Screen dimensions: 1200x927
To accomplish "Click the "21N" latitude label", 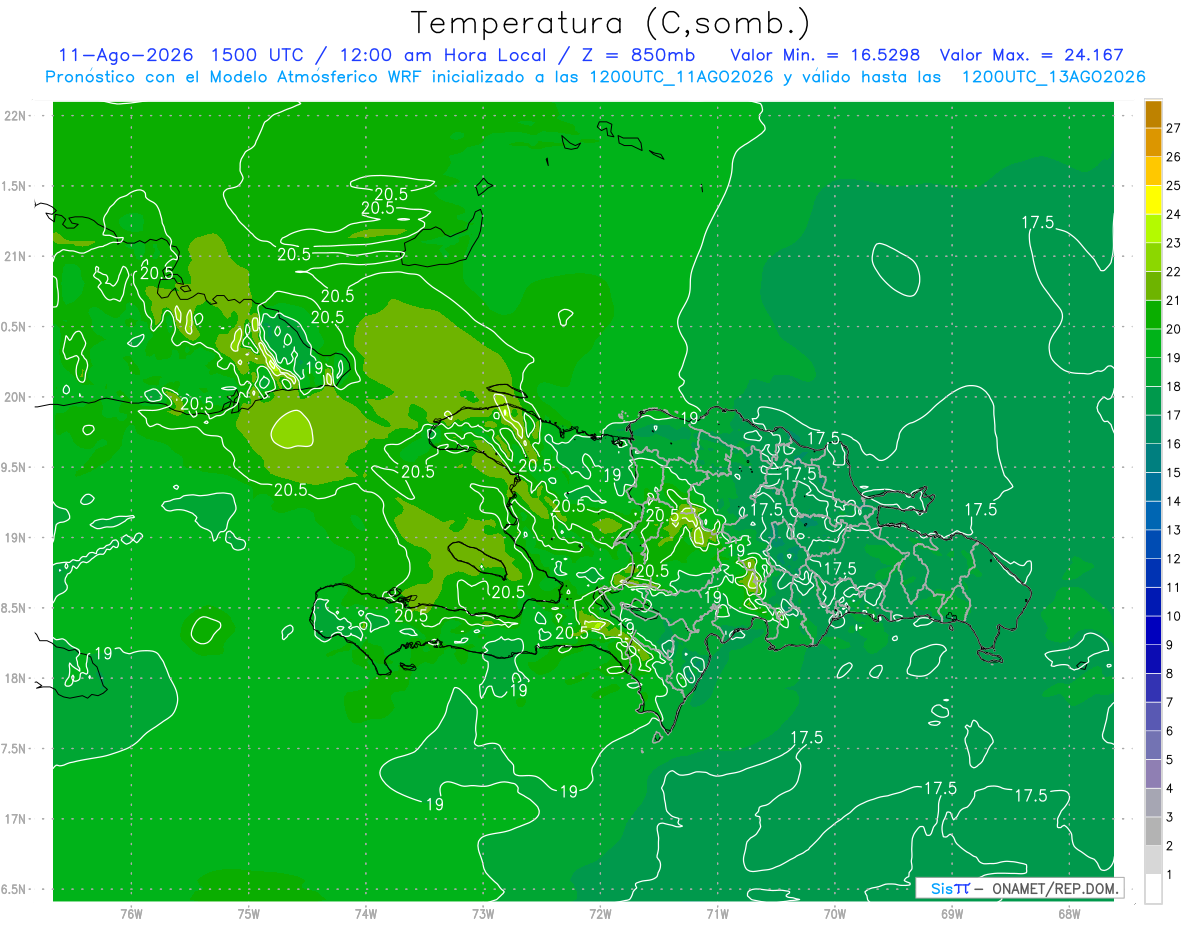I will tap(15, 256).
